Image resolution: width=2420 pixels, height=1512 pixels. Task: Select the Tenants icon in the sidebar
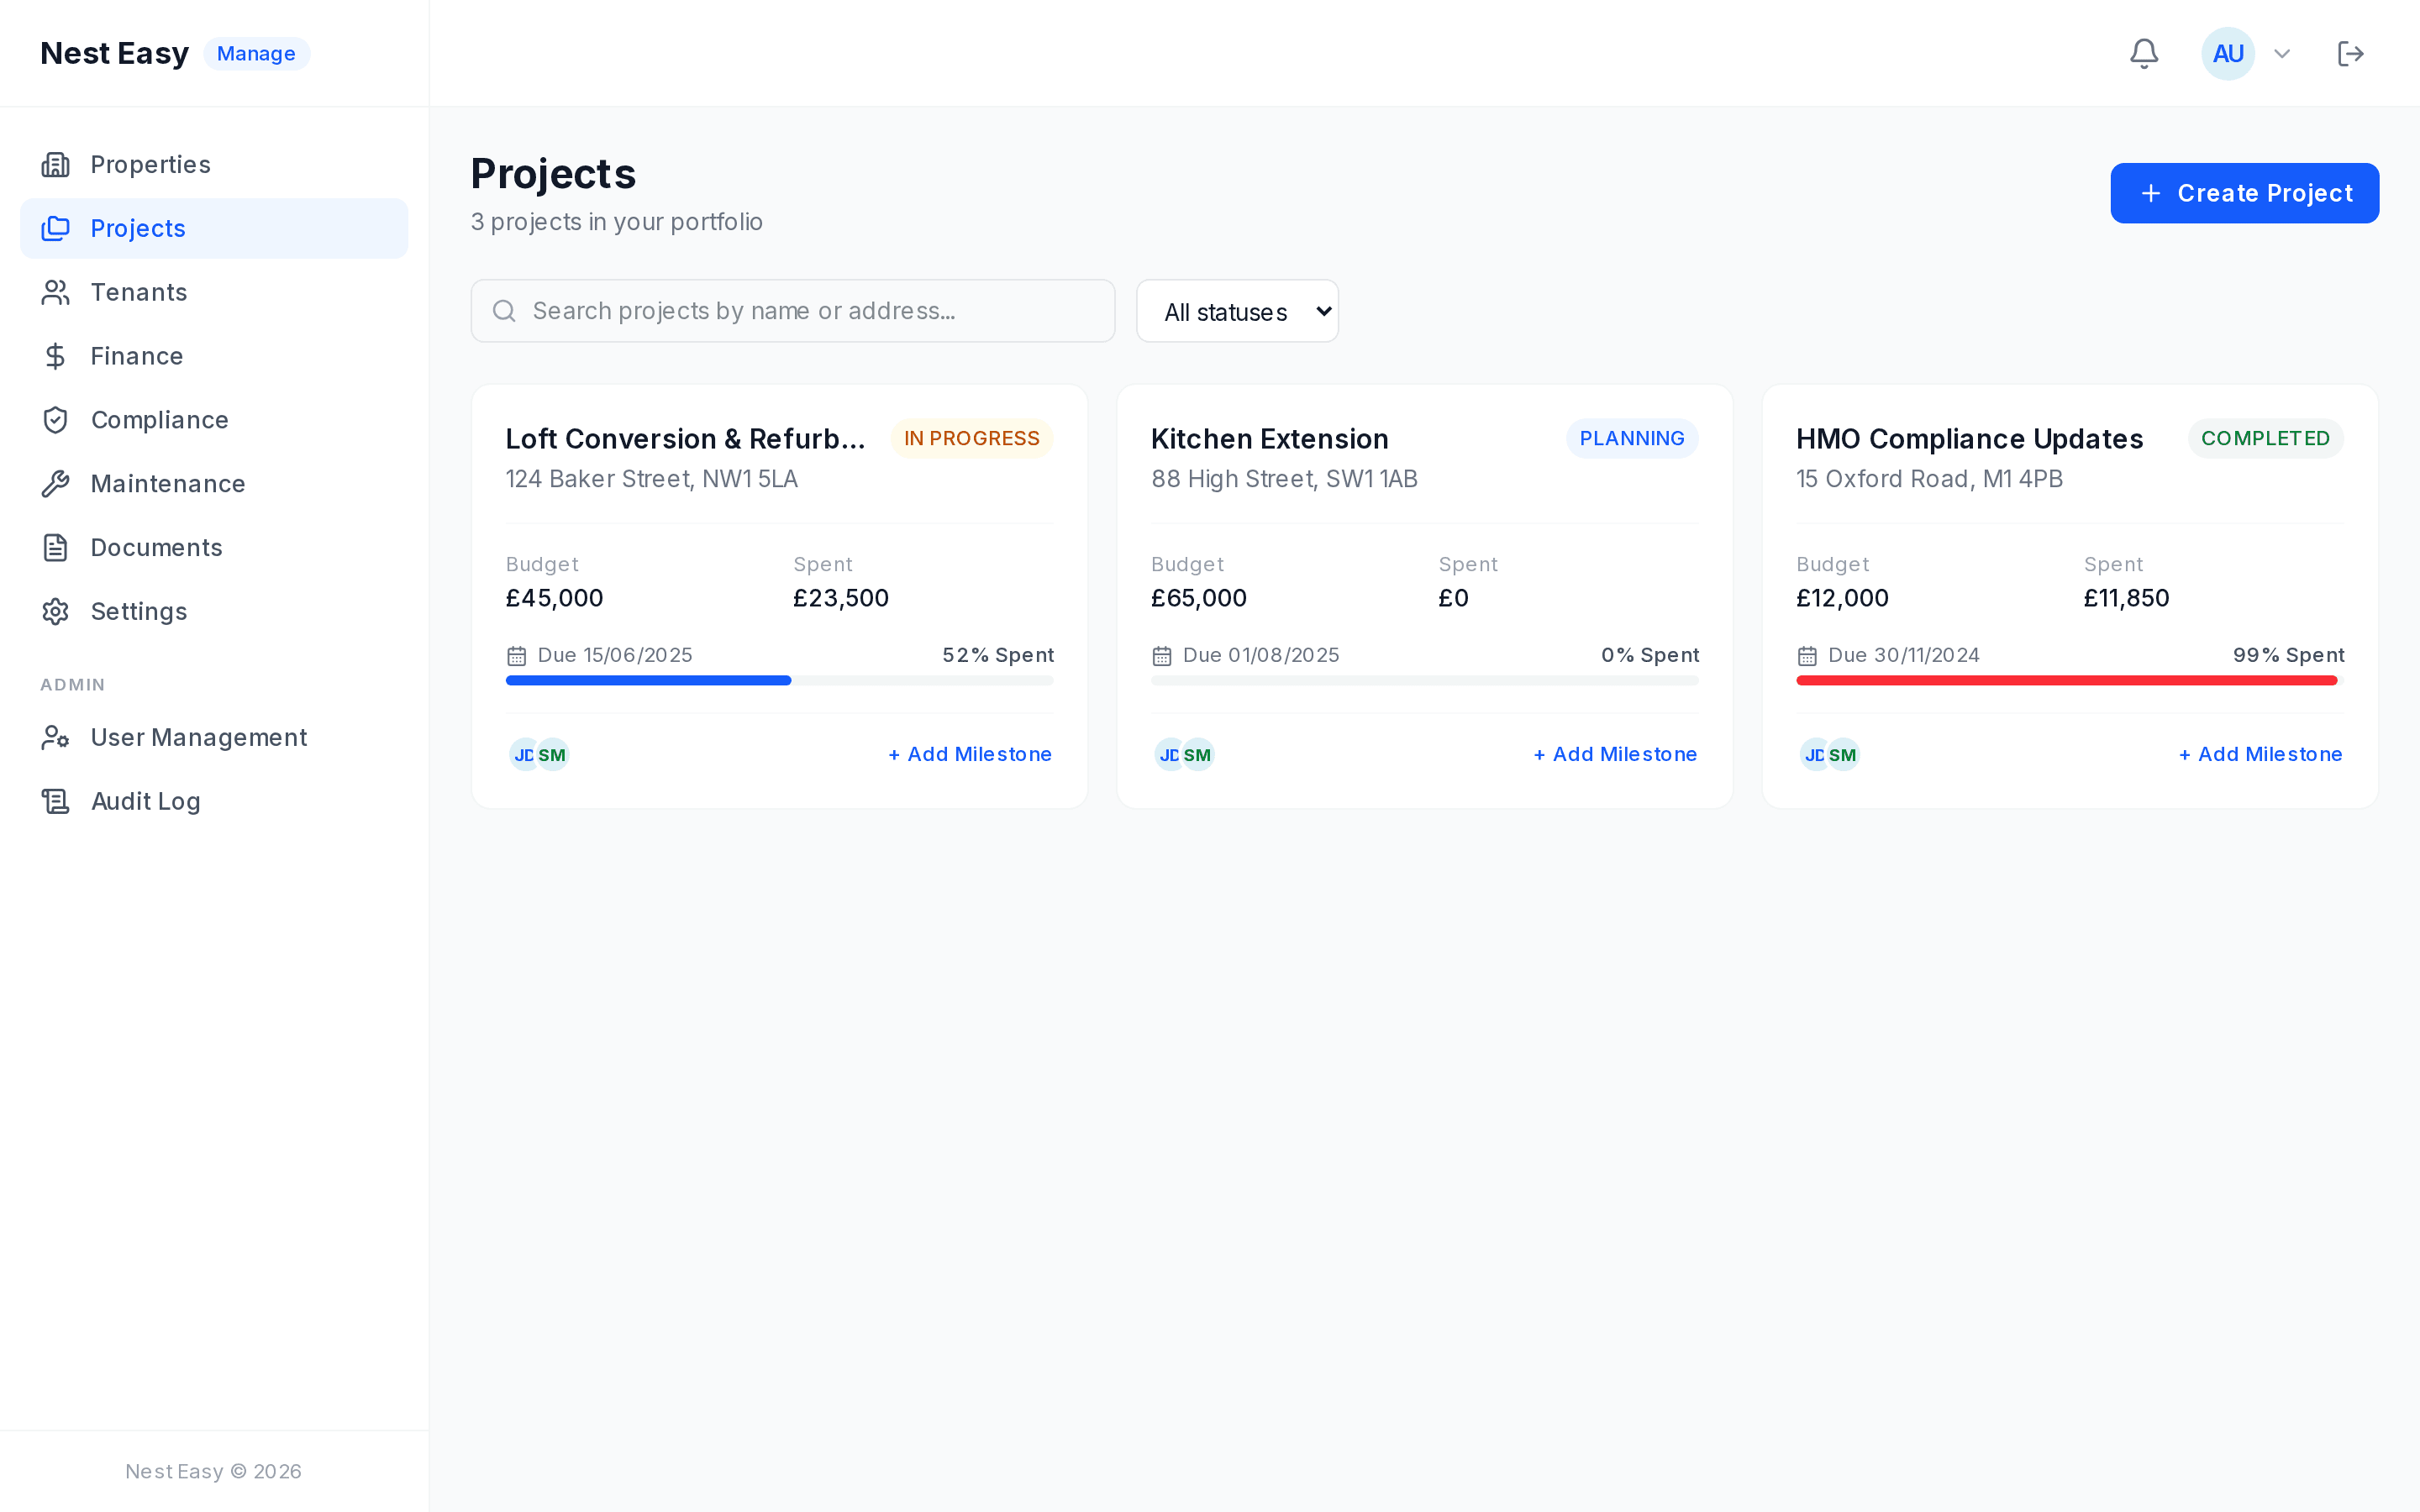(55, 292)
